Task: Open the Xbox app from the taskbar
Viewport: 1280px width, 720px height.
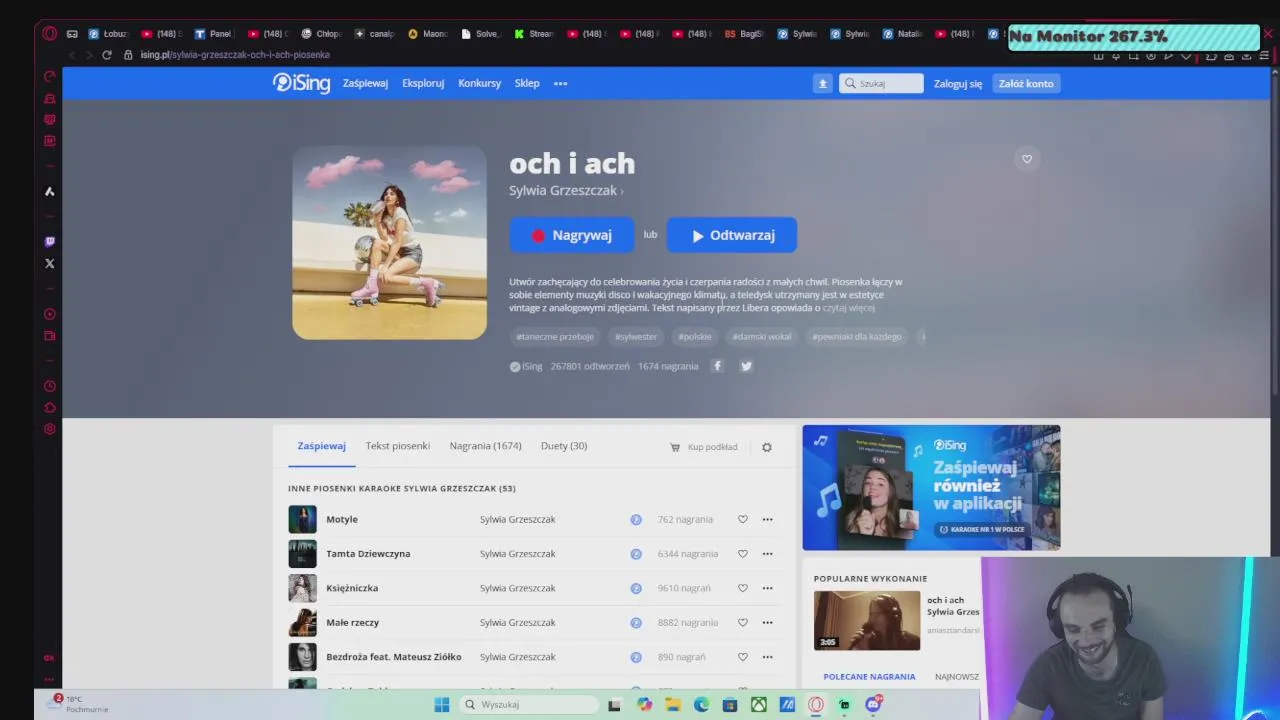Action: click(759, 705)
